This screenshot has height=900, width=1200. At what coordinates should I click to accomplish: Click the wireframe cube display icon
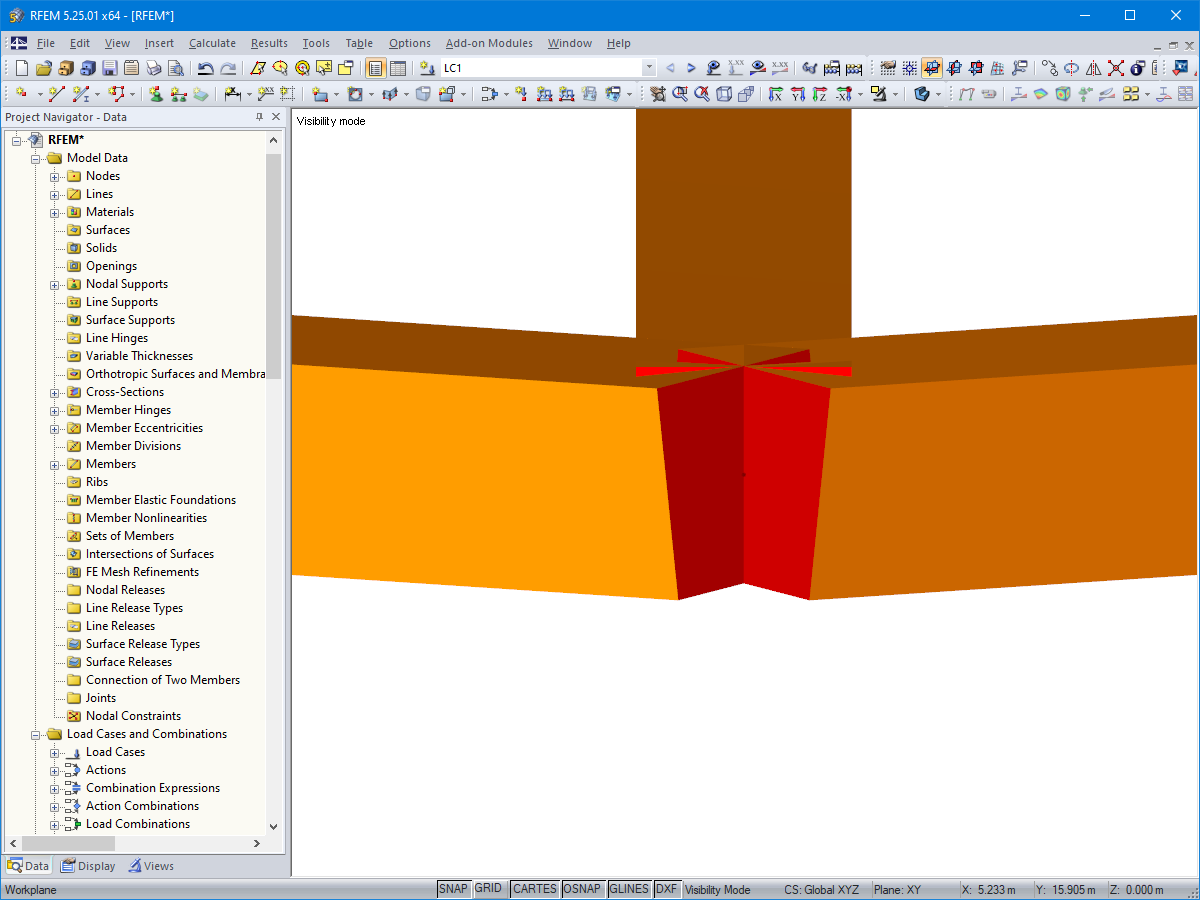point(724,94)
